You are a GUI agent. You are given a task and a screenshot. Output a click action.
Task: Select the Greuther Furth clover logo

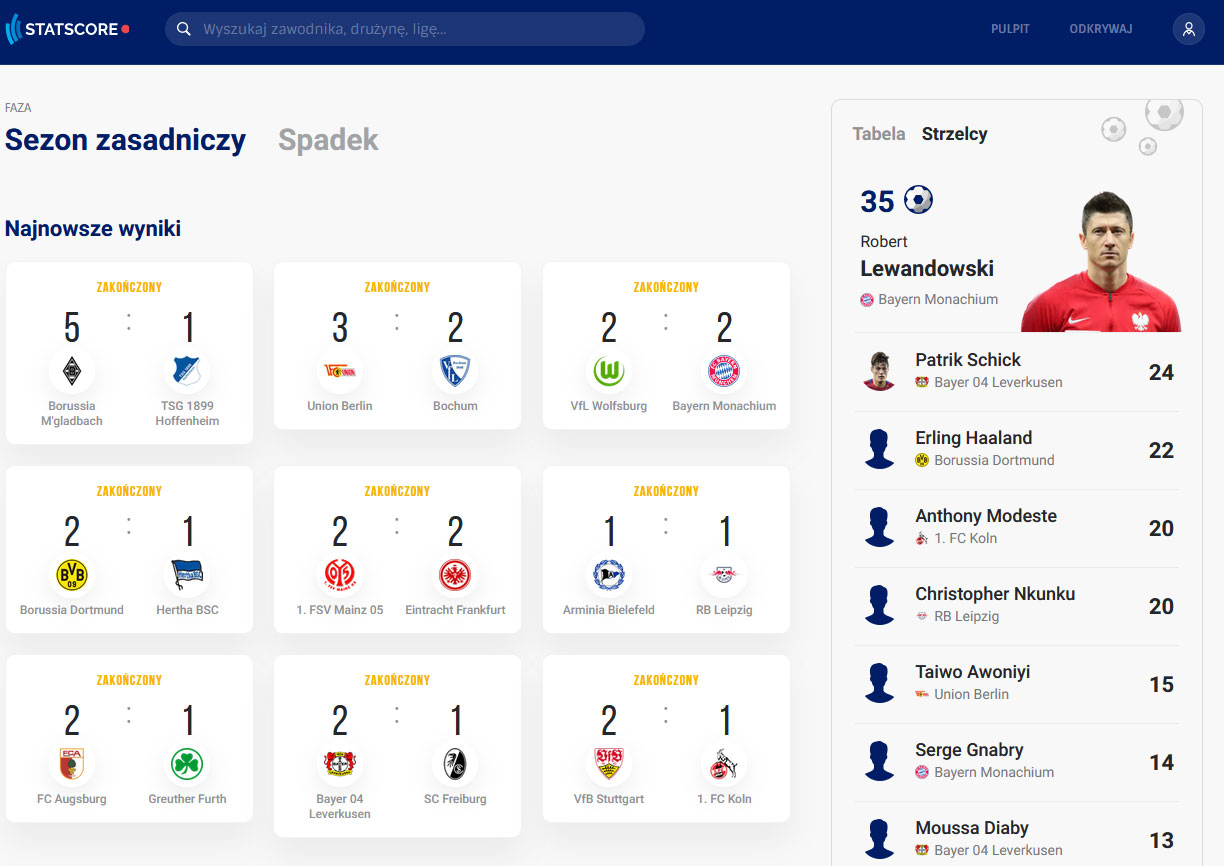pyautogui.click(x=187, y=764)
